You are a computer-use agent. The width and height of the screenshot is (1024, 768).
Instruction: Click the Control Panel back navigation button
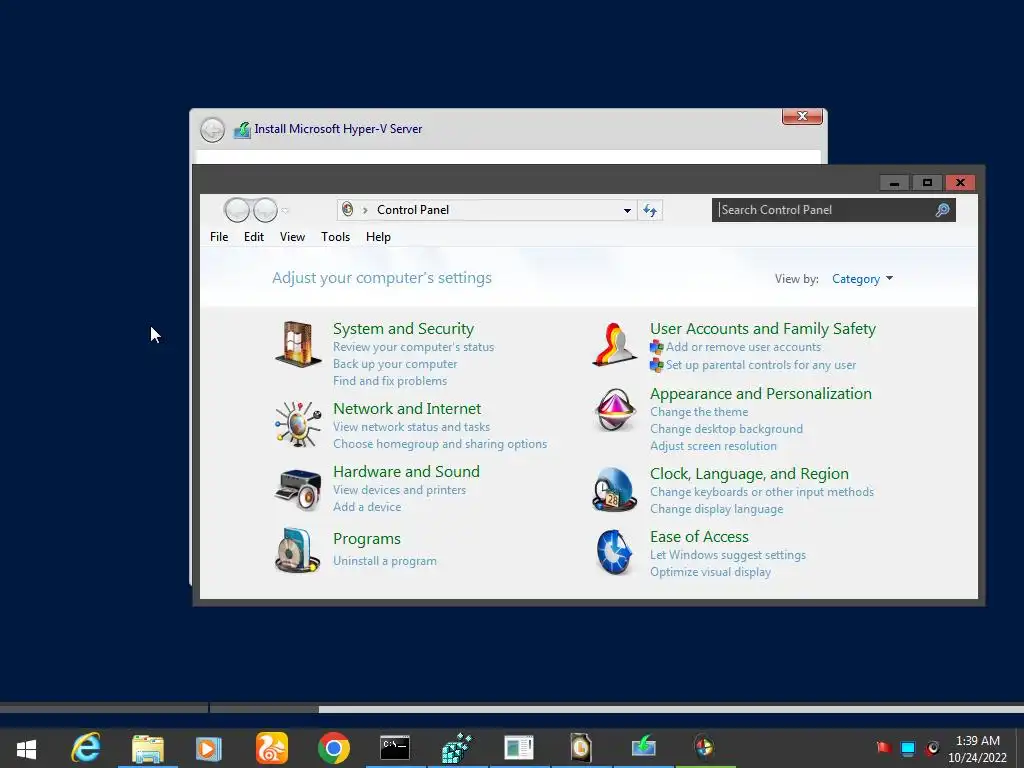point(237,210)
